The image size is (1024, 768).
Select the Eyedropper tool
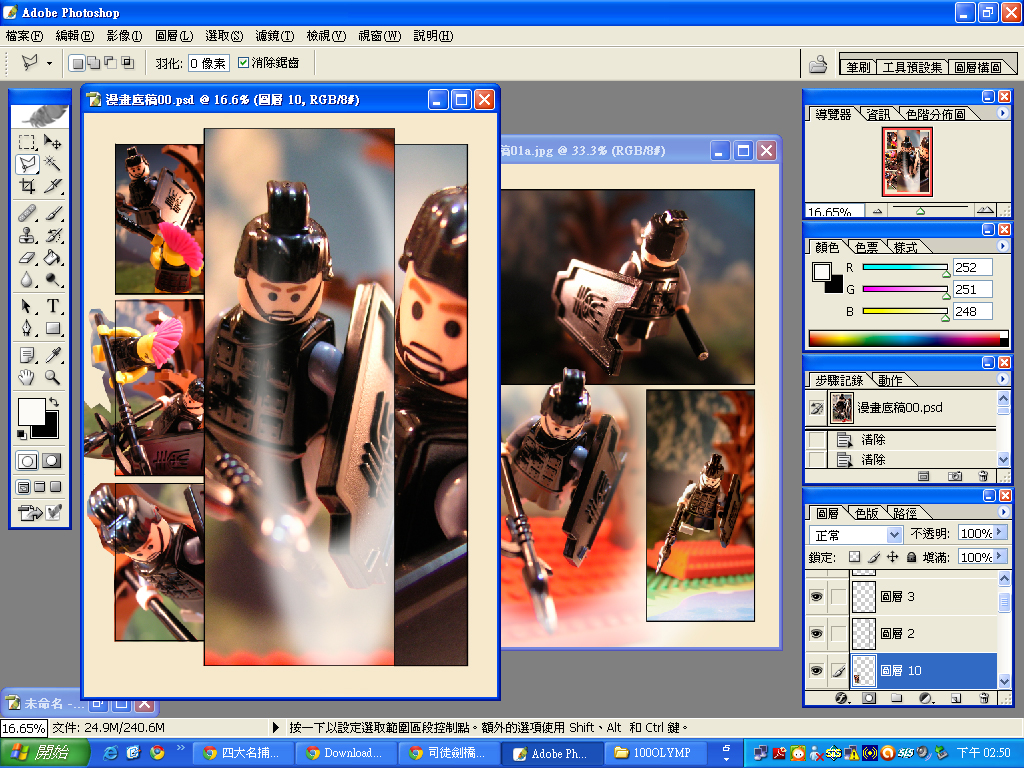(x=53, y=355)
